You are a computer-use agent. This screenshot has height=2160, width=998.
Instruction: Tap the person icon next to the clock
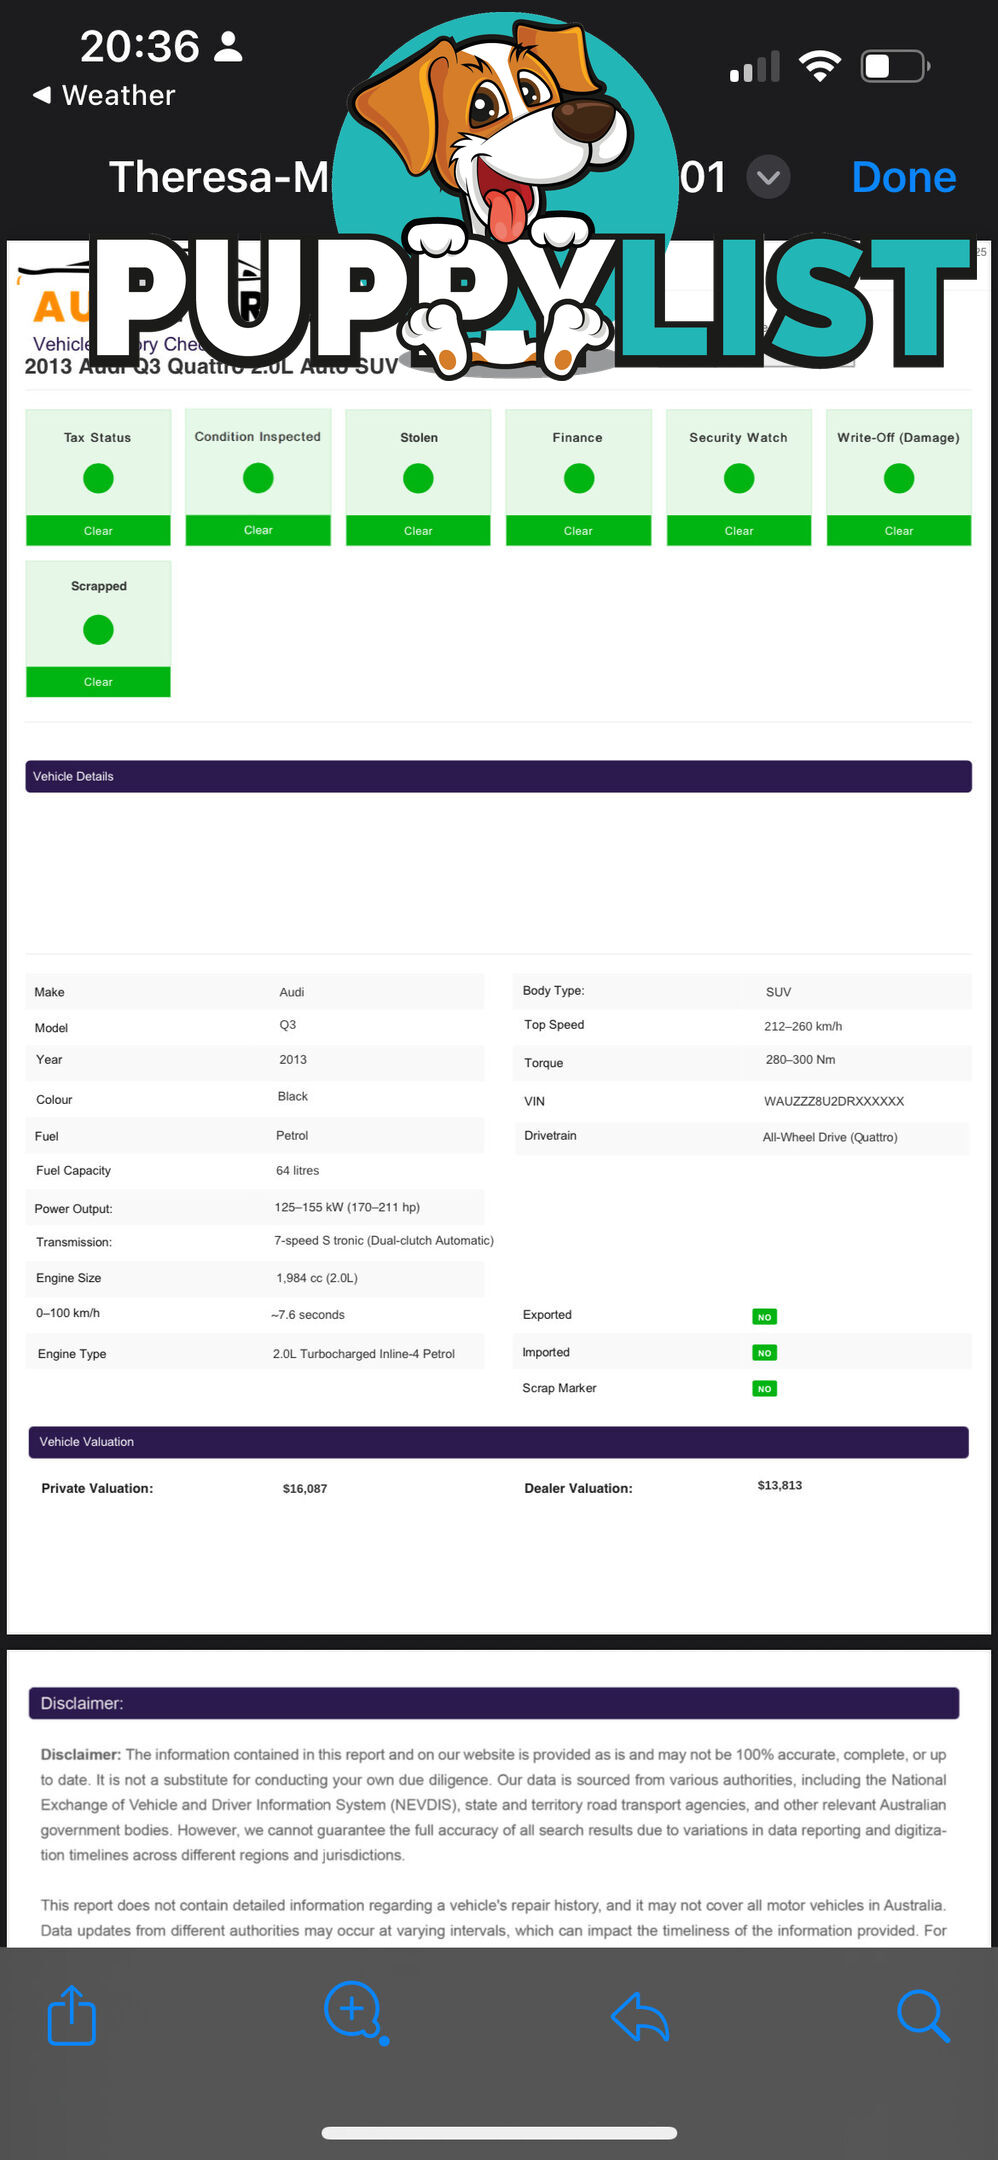(x=228, y=46)
